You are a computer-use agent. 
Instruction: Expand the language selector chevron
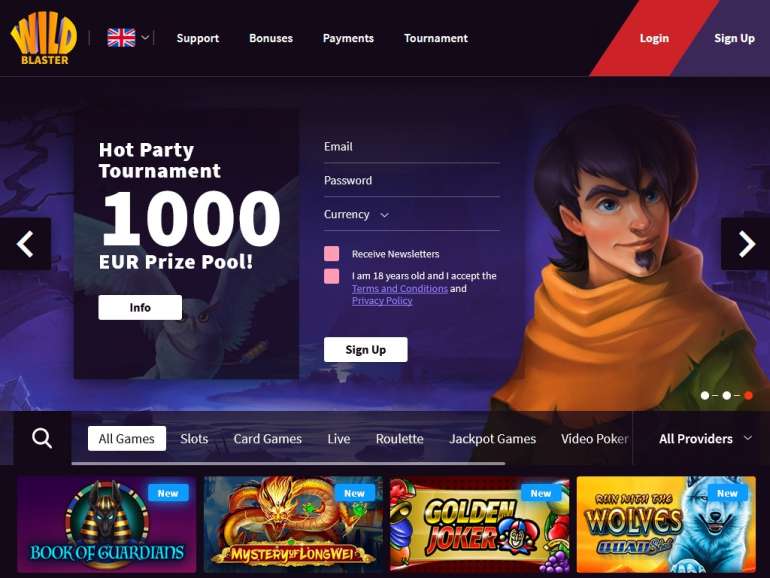145,37
